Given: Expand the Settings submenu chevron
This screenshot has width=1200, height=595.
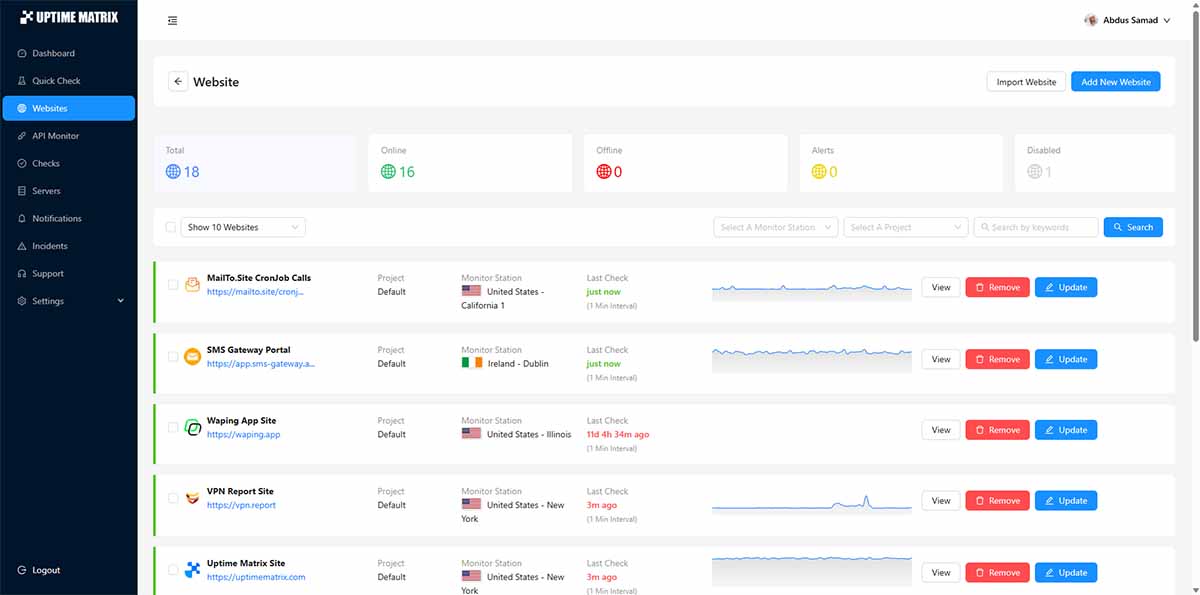Looking at the screenshot, I should click(x=121, y=301).
